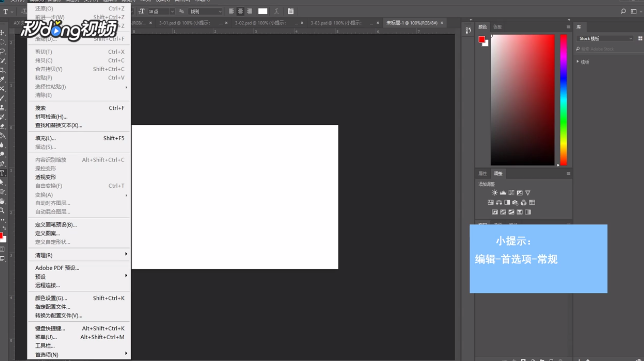The height and width of the screenshot is (361, 644).
Task: Add a Posterize adjustment
Action: point(503,212)
